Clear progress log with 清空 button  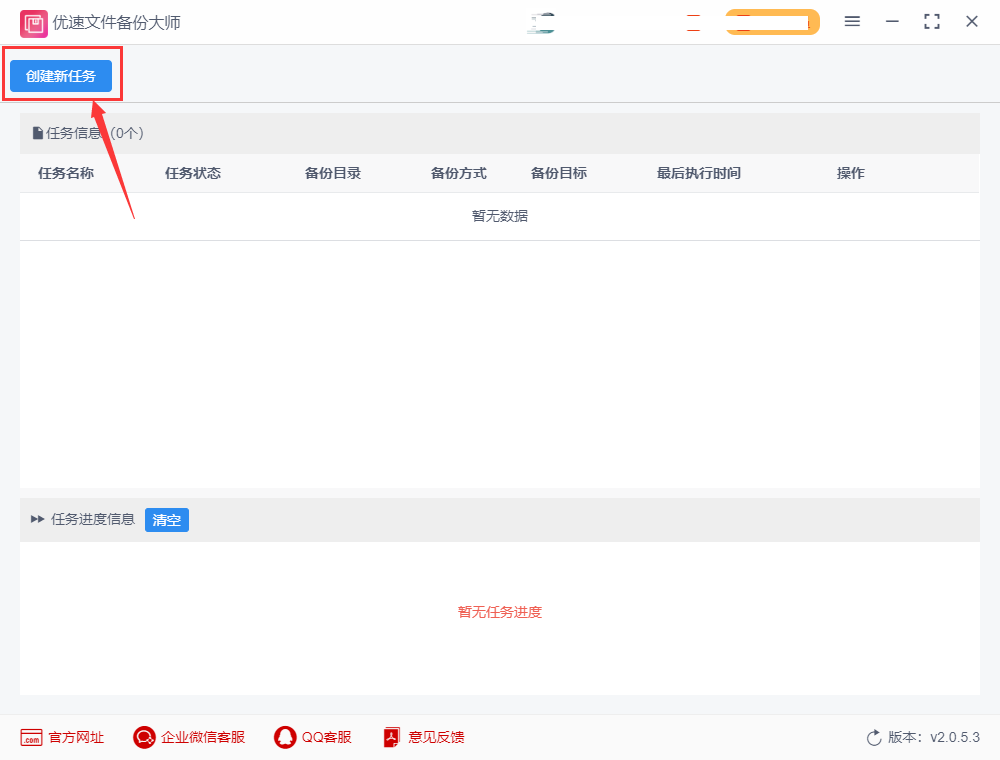point(166,520)
